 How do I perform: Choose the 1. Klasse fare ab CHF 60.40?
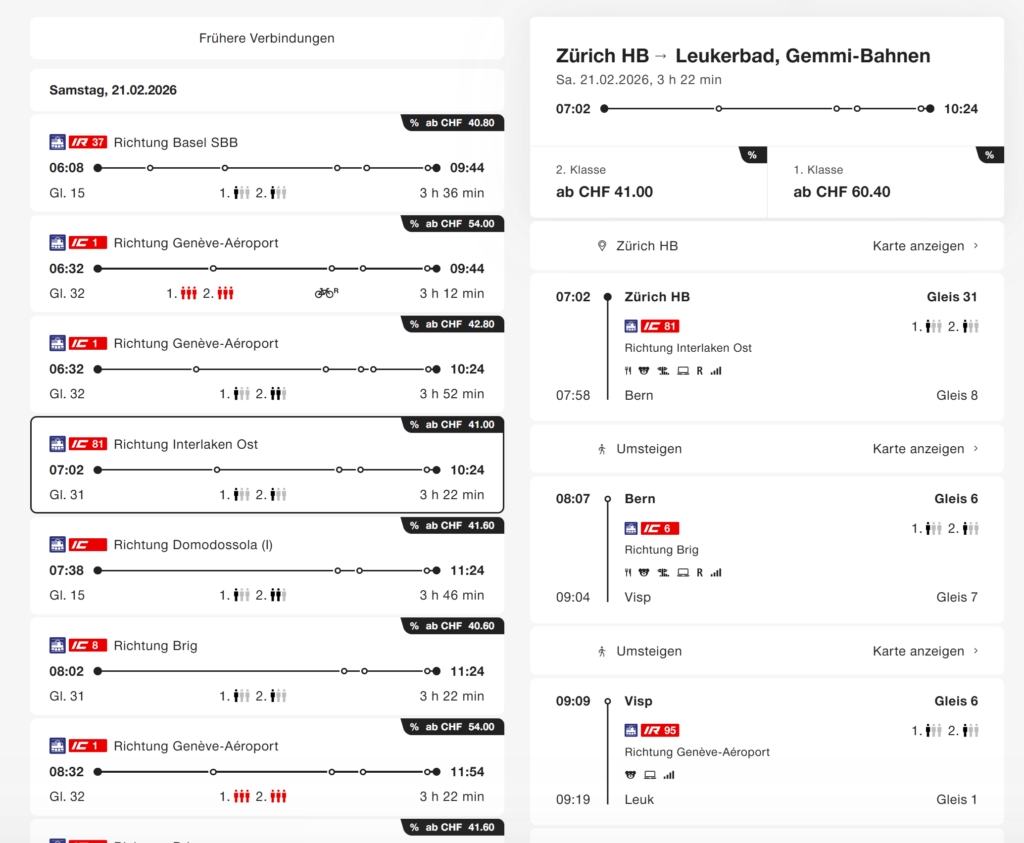pyautogui.click(x=885, y=182)
